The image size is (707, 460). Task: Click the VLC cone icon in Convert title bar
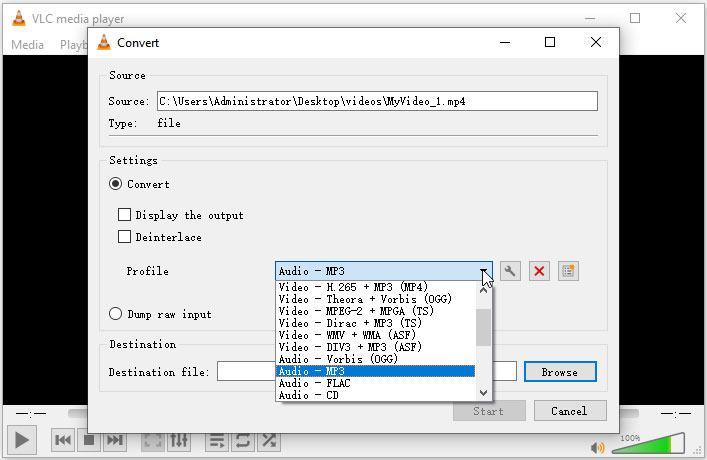104,42
